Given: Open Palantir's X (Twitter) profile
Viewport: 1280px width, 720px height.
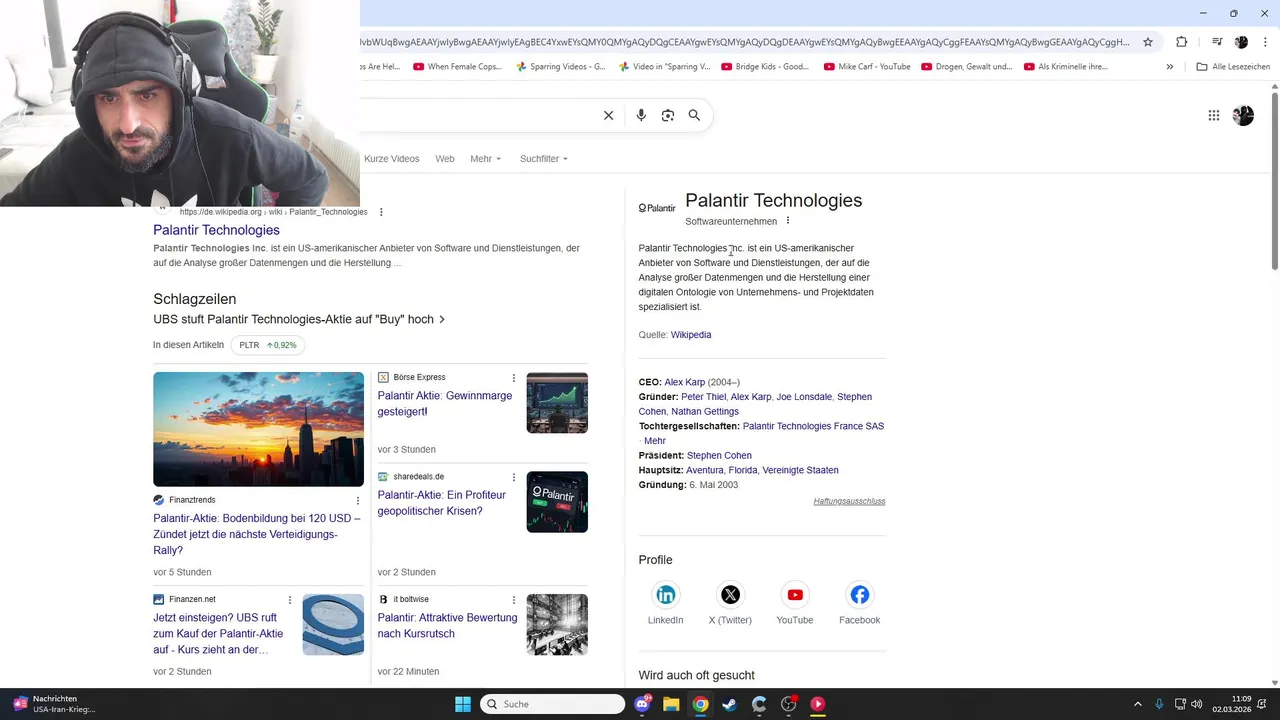Looking at the screenshot, I should [730, 595].
